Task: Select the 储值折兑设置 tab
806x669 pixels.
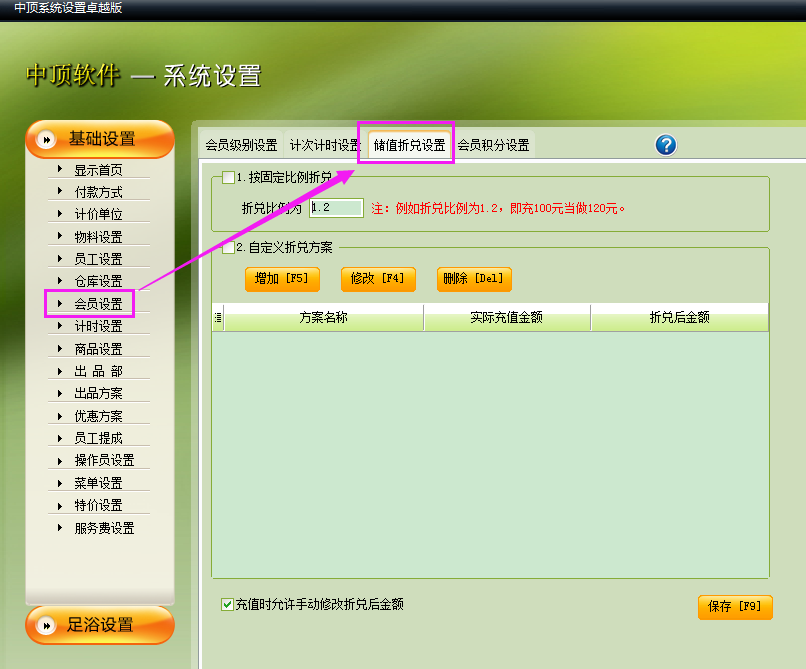Action: pos(410,145)
